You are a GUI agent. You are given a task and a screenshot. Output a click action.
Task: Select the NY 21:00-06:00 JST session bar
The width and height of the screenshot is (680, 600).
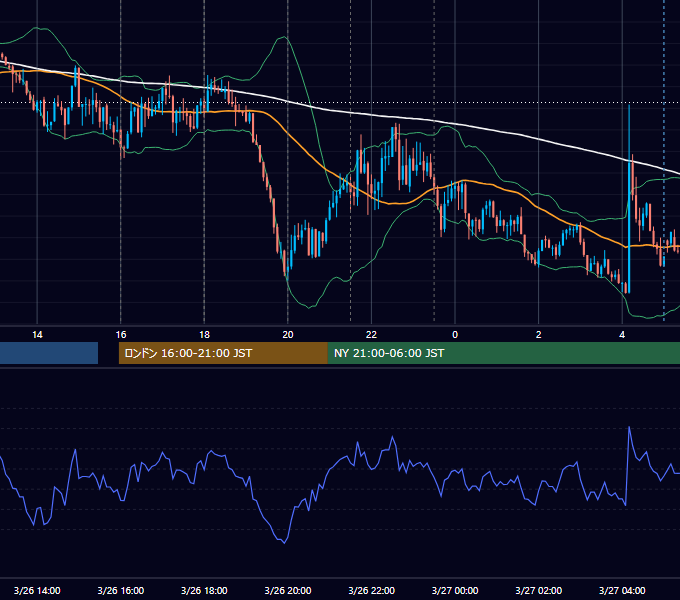pyautogui.click(x=503, y=353)
